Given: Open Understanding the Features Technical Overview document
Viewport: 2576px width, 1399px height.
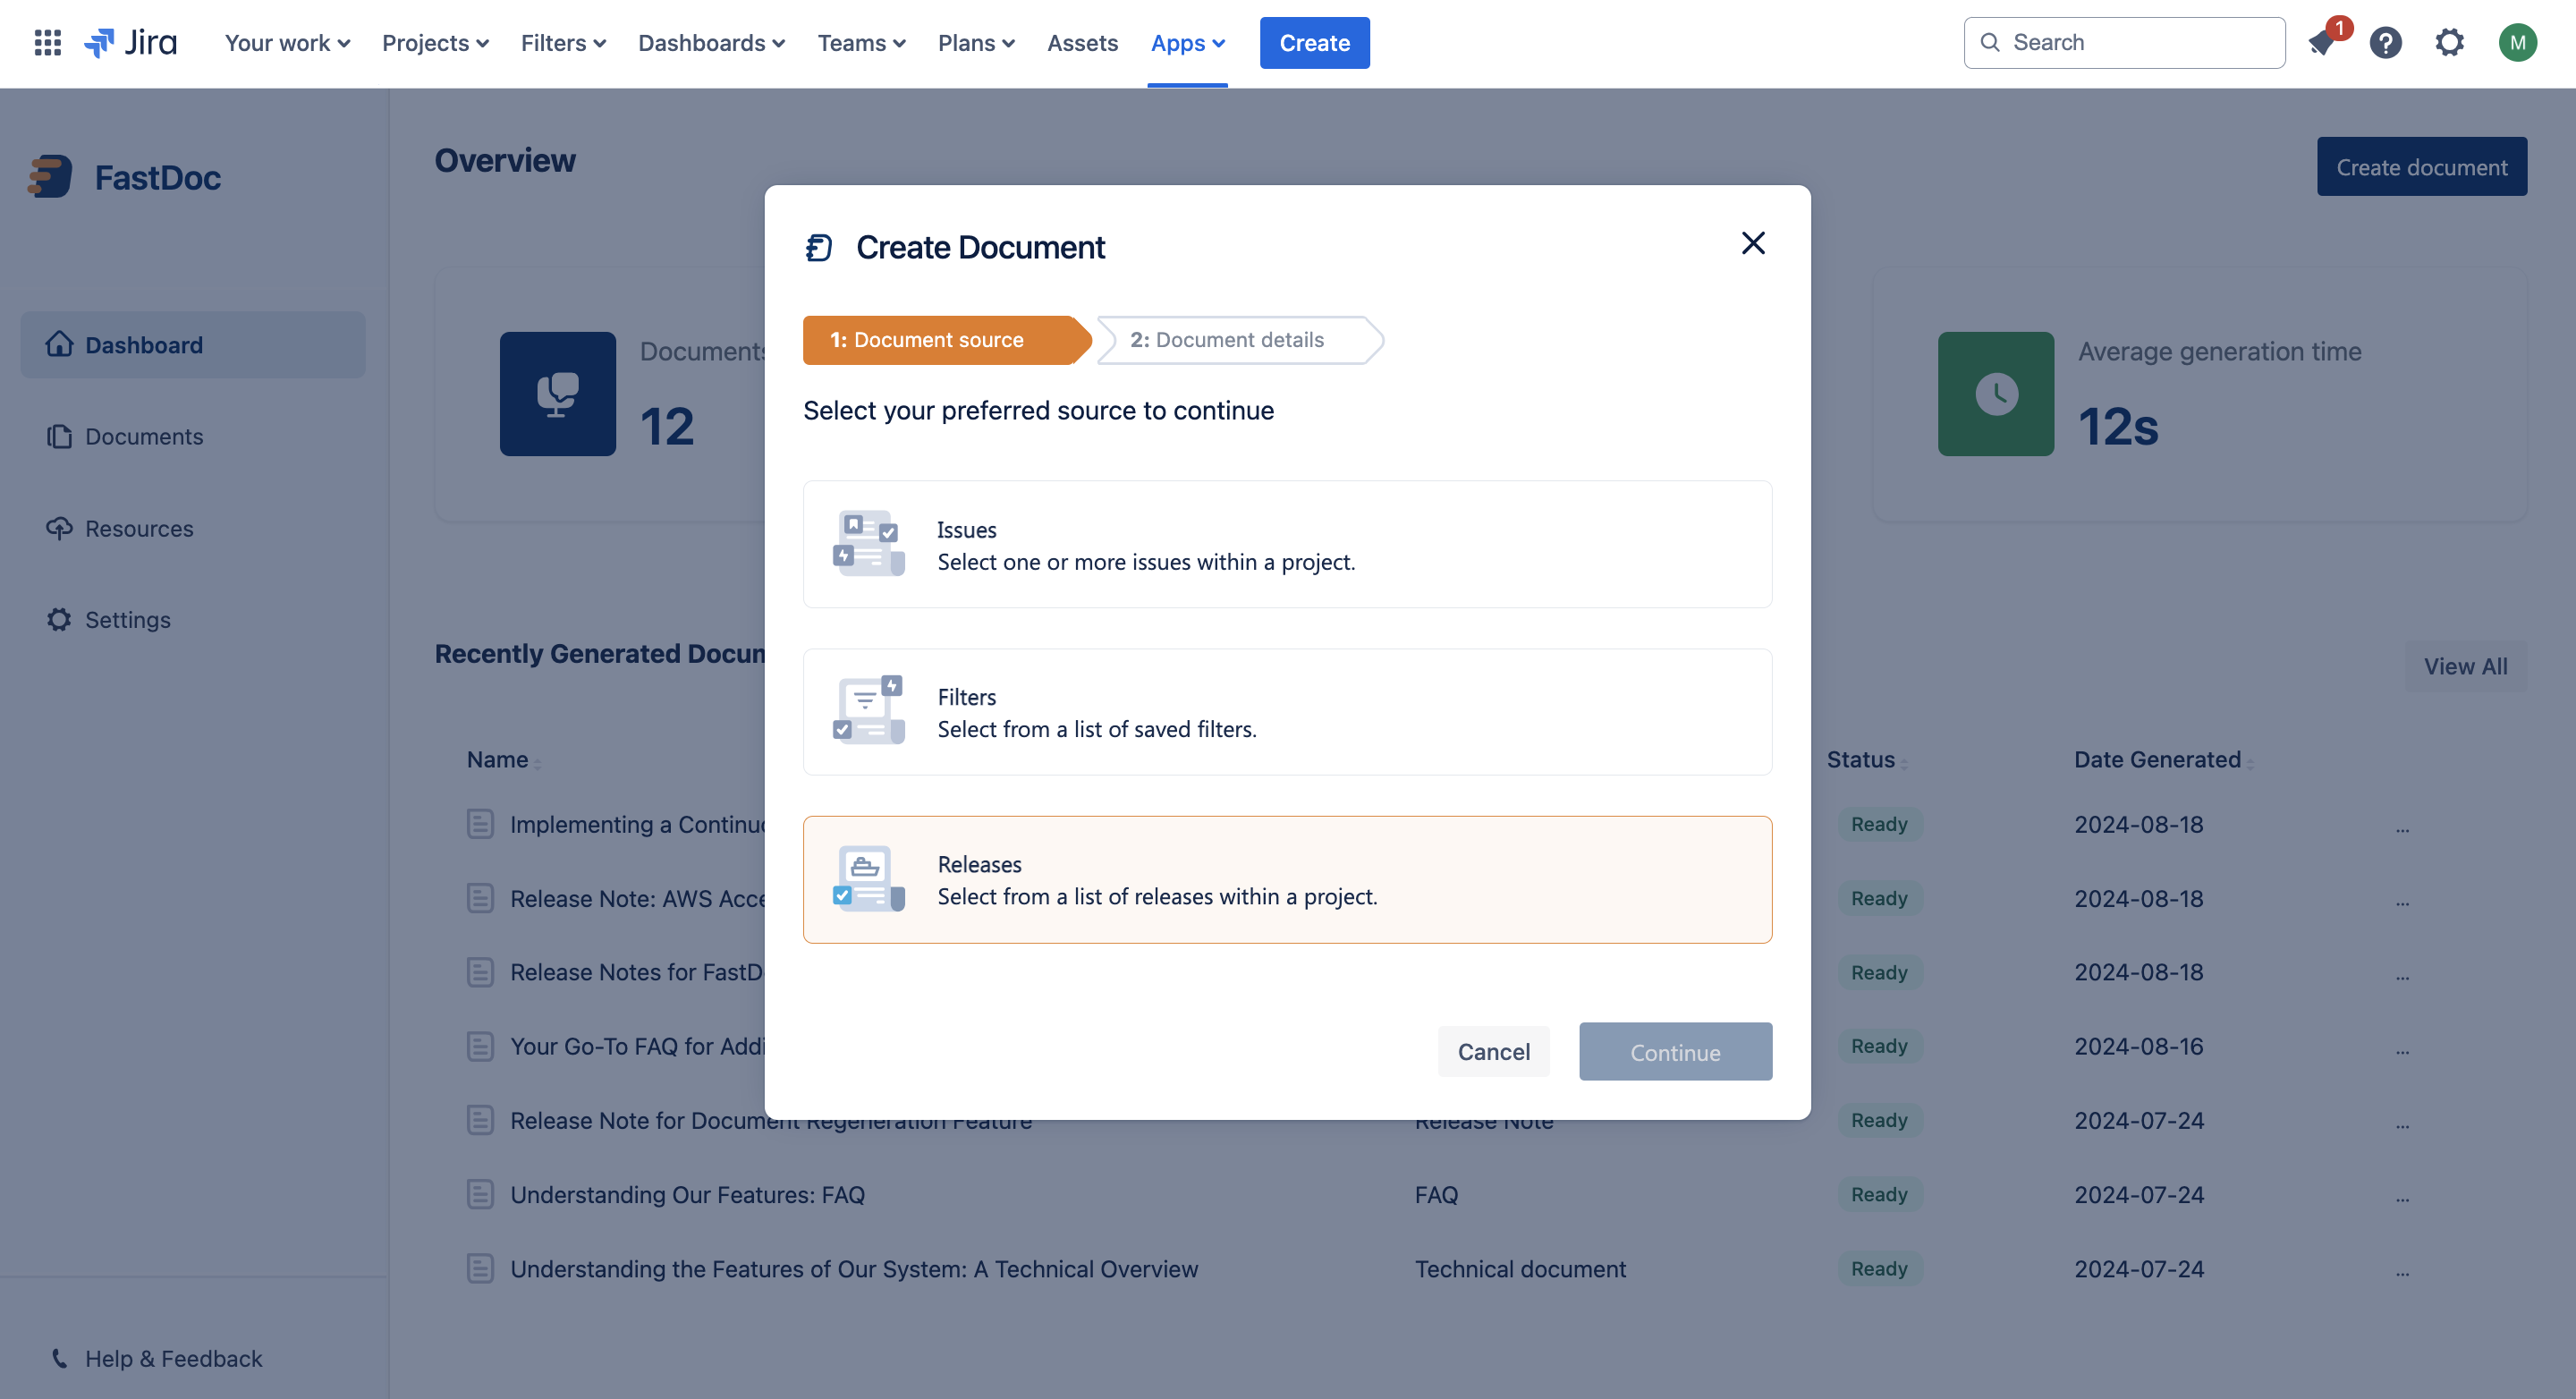Looking at the screenshot, I should [x=854, y=1268].
